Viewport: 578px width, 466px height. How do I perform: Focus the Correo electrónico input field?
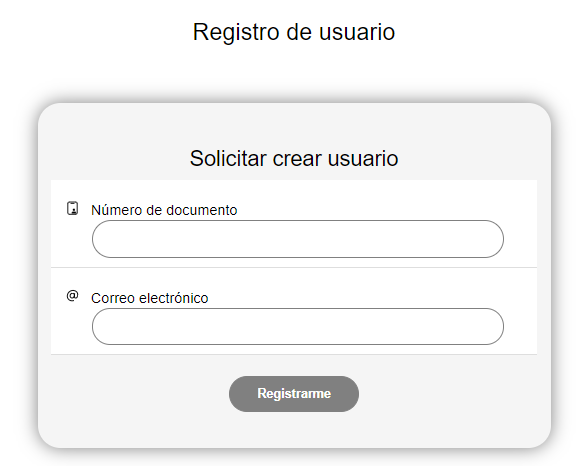(x=298, y=327)
